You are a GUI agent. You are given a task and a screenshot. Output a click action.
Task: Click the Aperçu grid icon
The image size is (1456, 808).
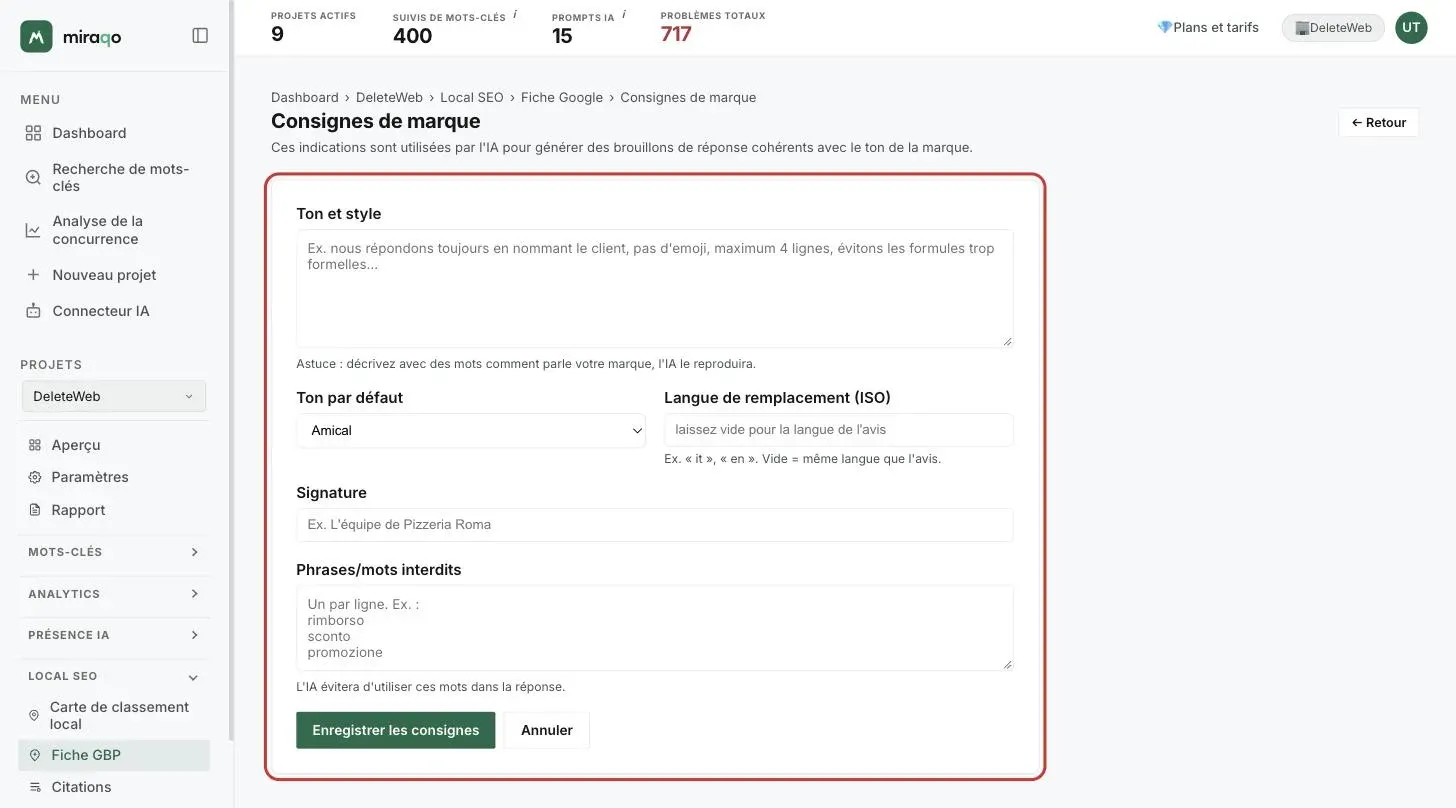[x=35, y=445]
